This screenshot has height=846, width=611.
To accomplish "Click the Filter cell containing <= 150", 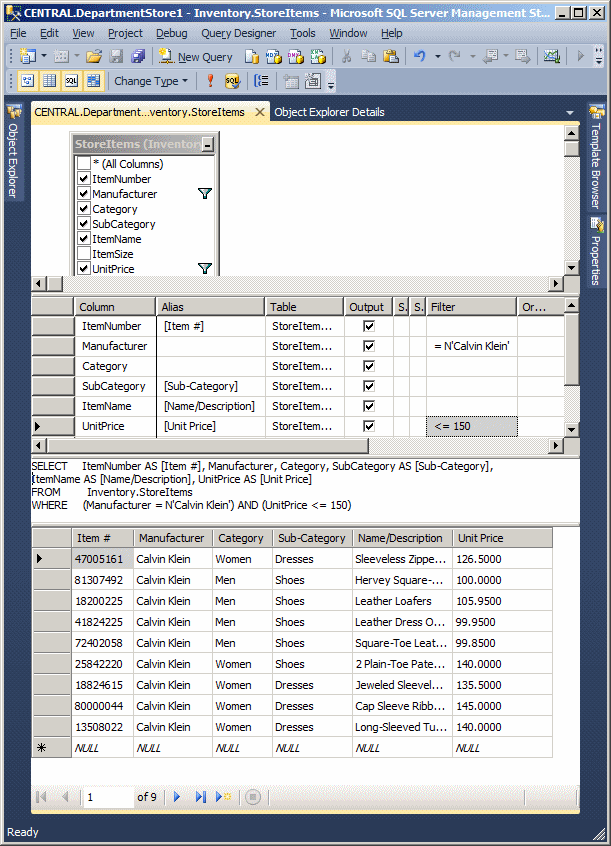I will pos(472,426).
